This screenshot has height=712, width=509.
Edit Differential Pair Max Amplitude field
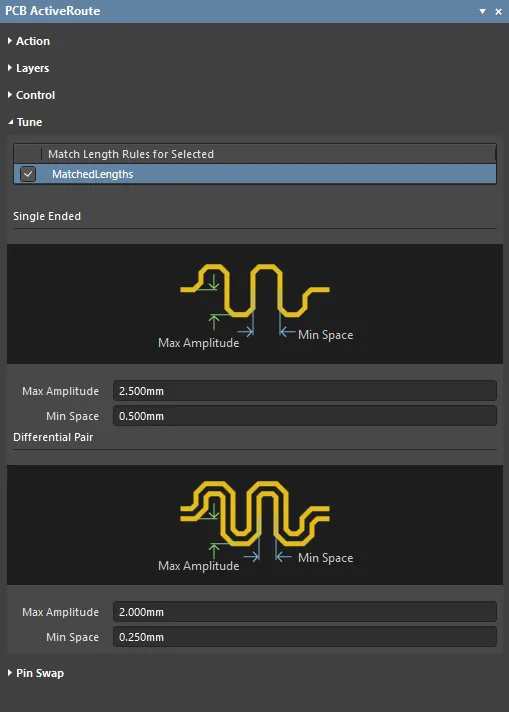pyautogui.click(x=305, y=612)
